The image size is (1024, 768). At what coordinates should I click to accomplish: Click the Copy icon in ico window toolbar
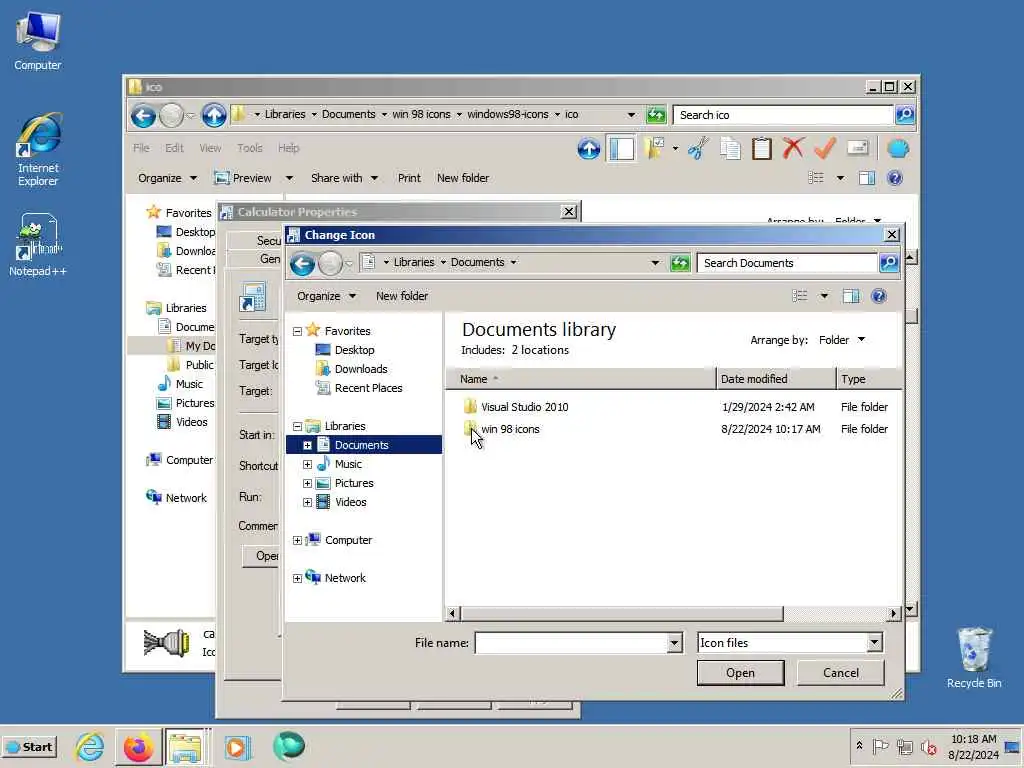point(730,148)
